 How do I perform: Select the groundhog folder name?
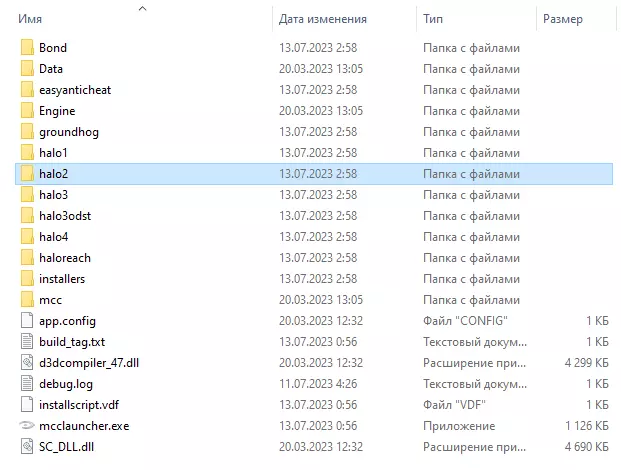click(69, 132)
